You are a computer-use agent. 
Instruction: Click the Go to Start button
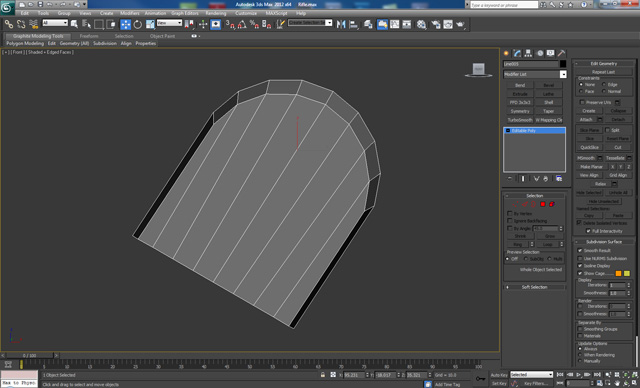pyautogui.click(x=560, y=375)
